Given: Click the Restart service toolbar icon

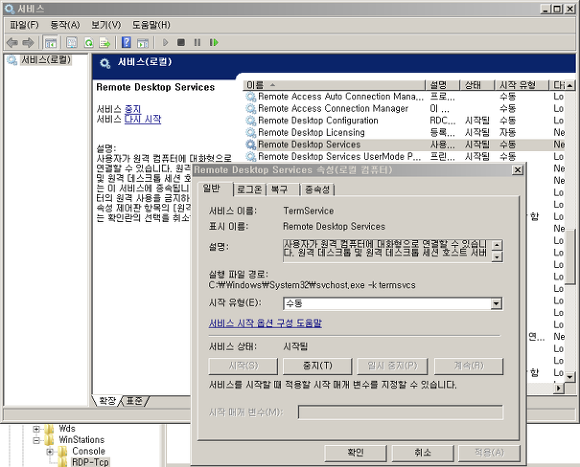Looking at the screenshot, I should point(214,43).
